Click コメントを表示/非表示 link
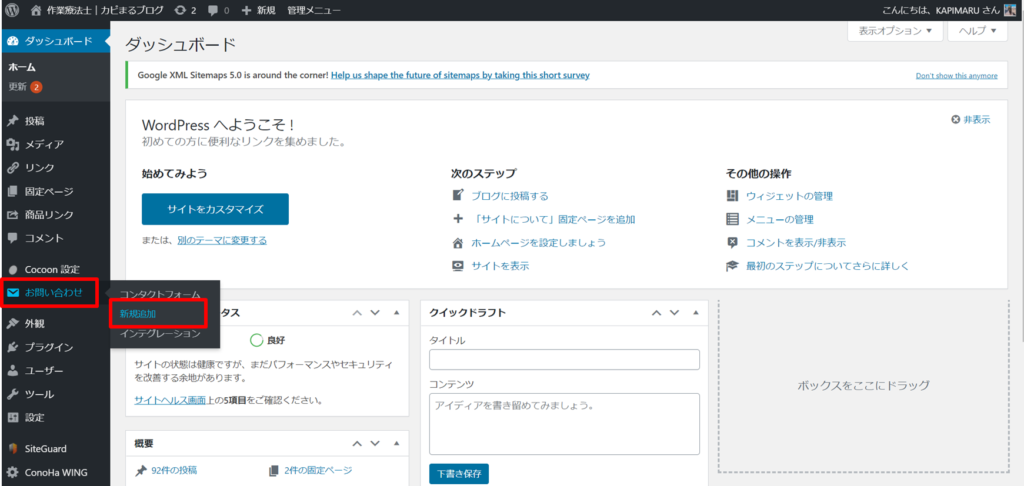This screenshot has width=1024, height=486. click(x=796, y=243)
